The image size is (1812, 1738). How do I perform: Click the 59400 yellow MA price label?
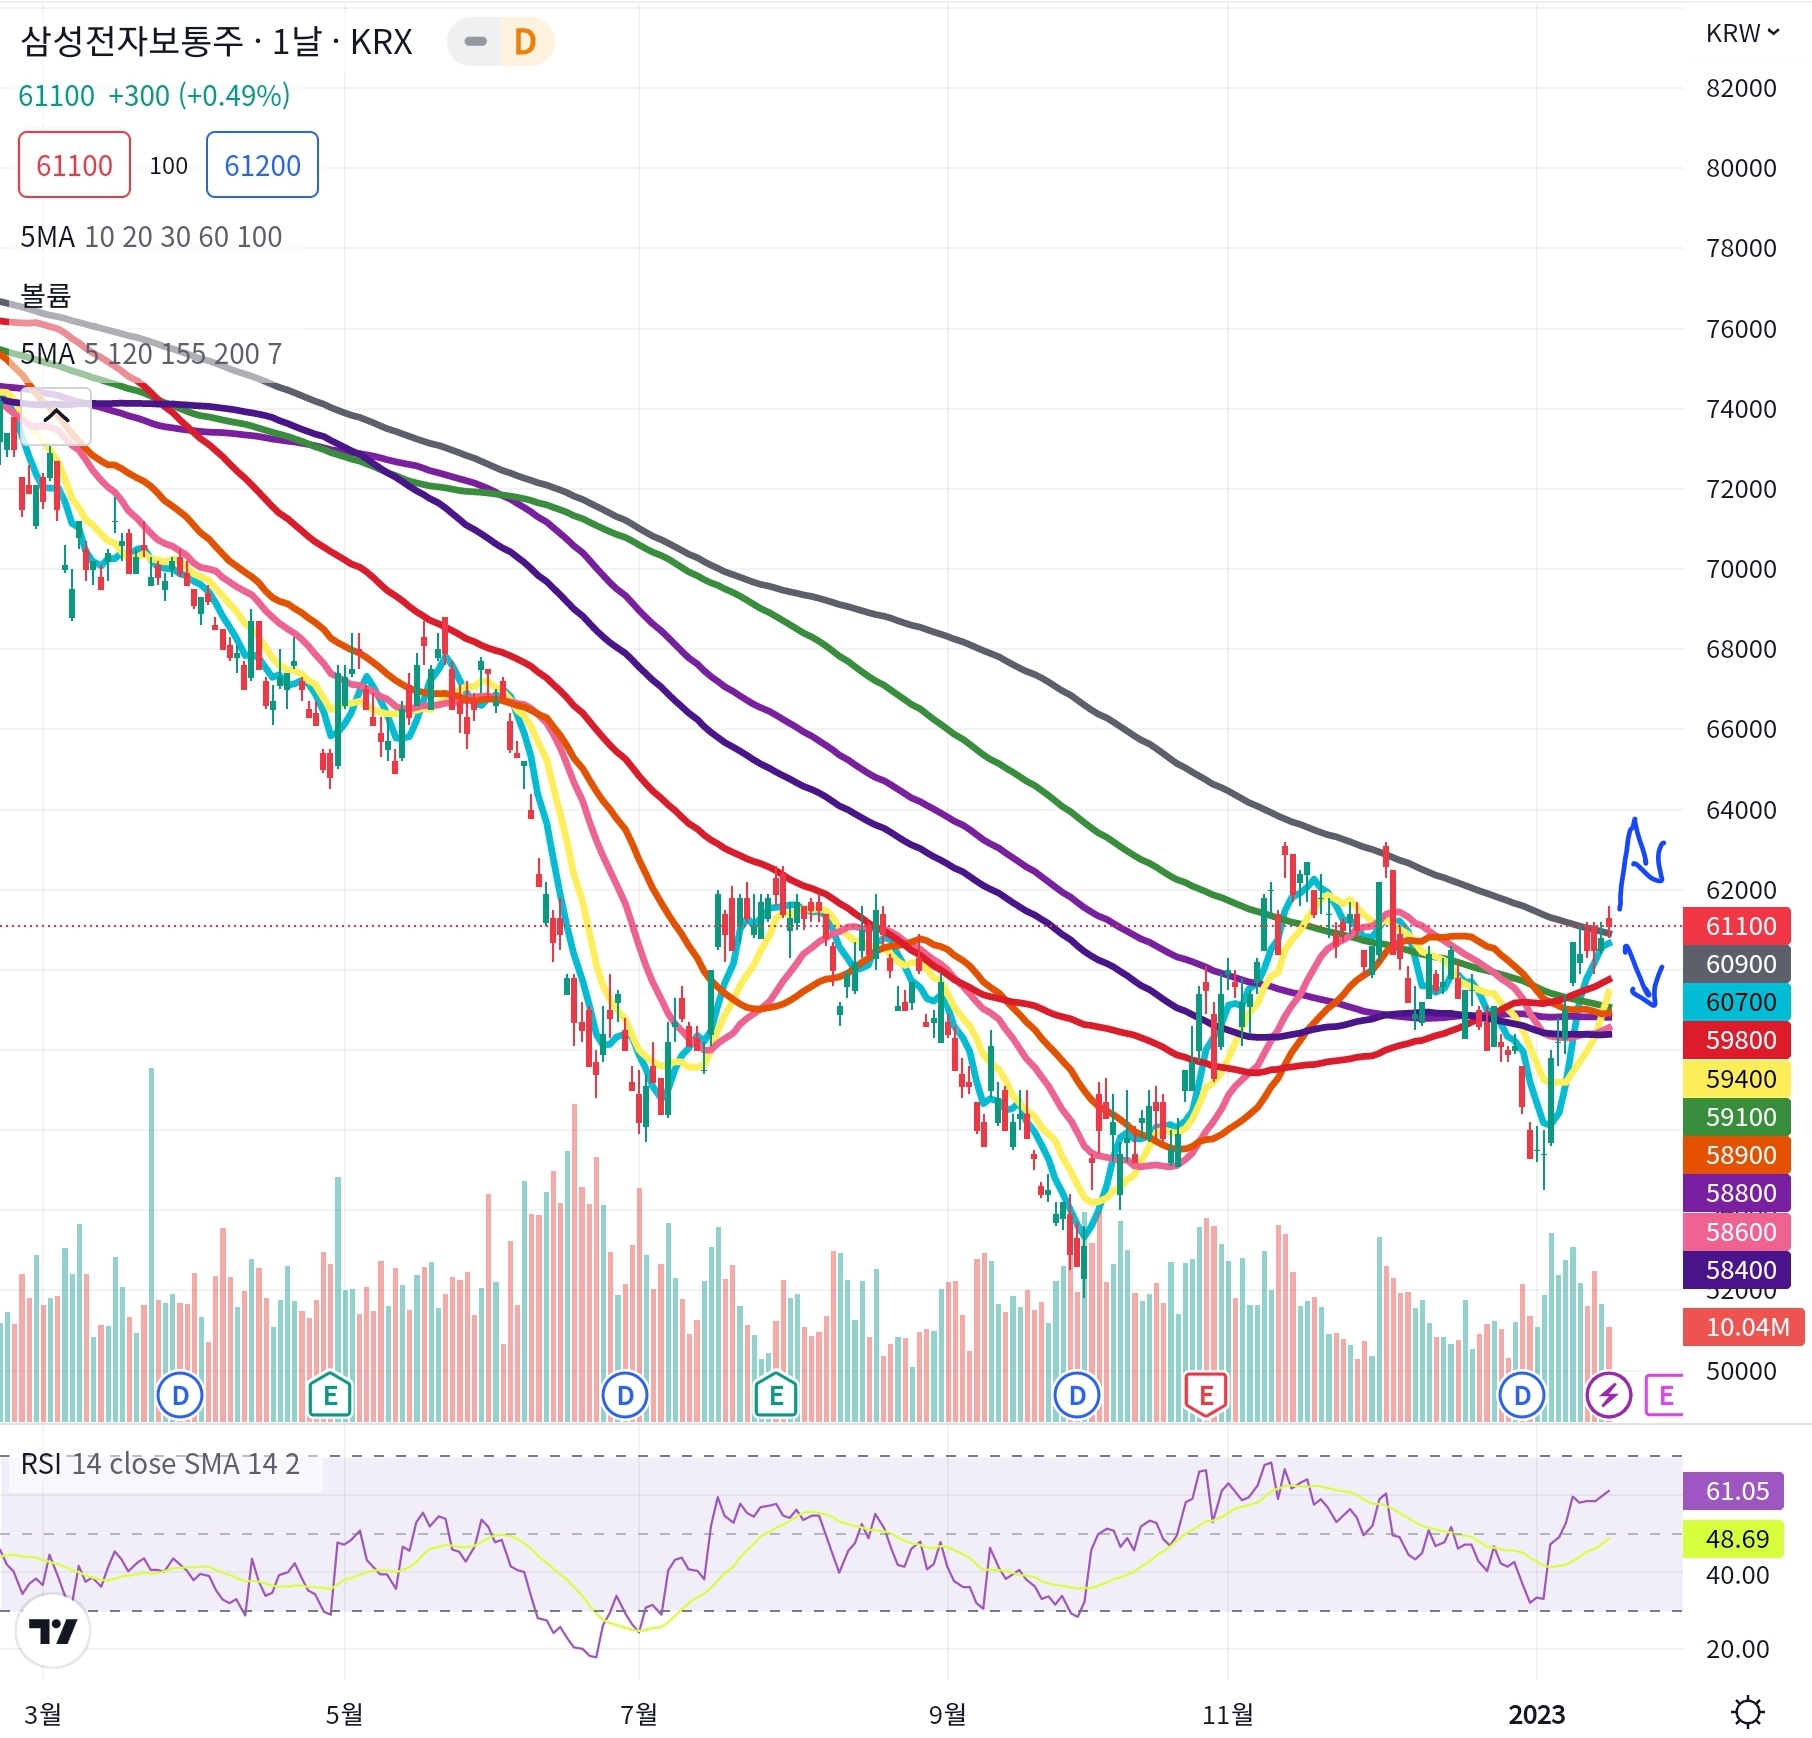pyautogui.click(x=1738, y=1079)
